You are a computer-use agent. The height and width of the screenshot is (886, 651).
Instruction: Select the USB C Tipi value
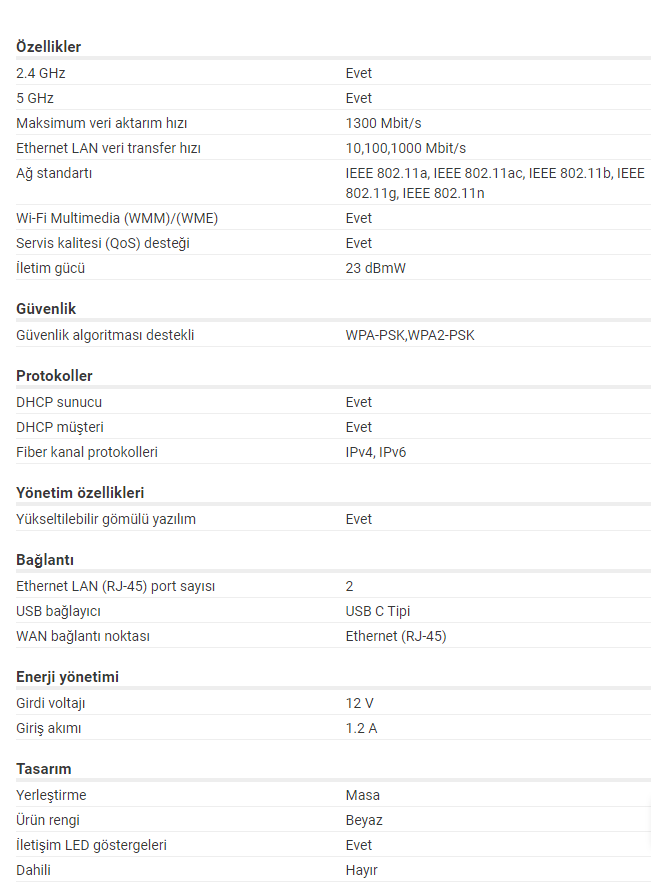coord(377,611)
